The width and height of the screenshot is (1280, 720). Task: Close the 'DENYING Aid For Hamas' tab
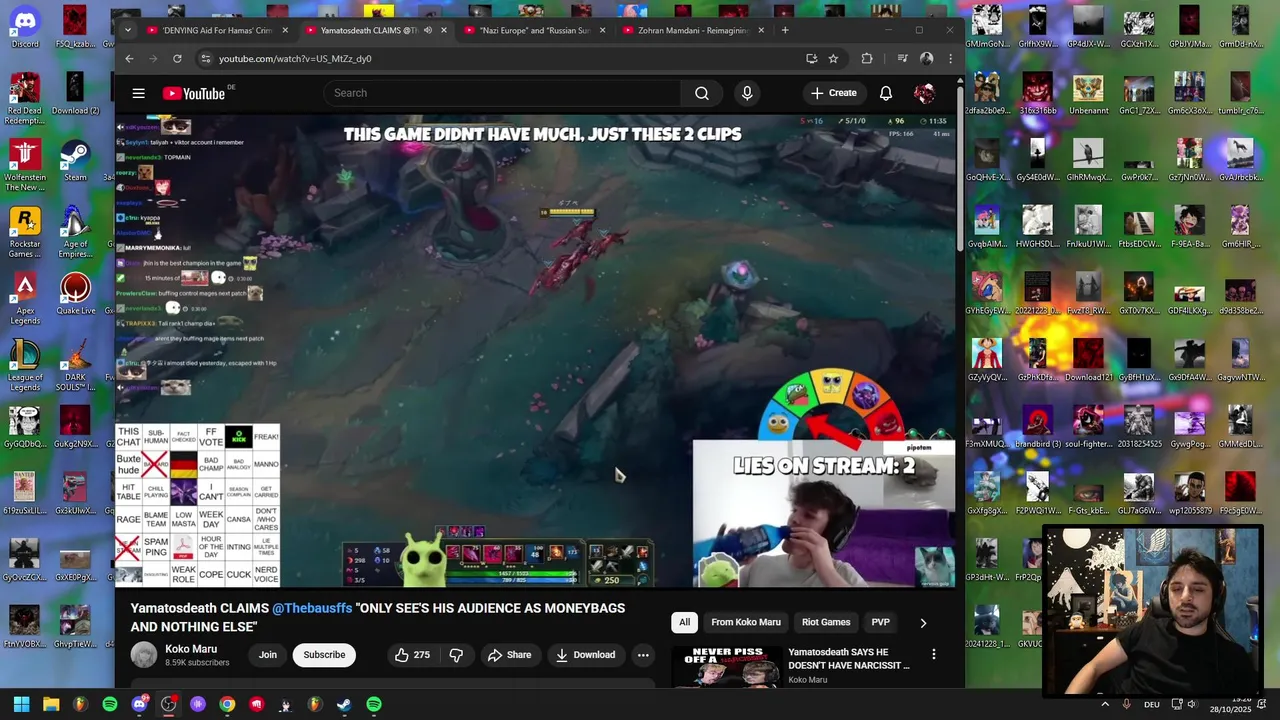pyautogui.click(x=285, y=30)
